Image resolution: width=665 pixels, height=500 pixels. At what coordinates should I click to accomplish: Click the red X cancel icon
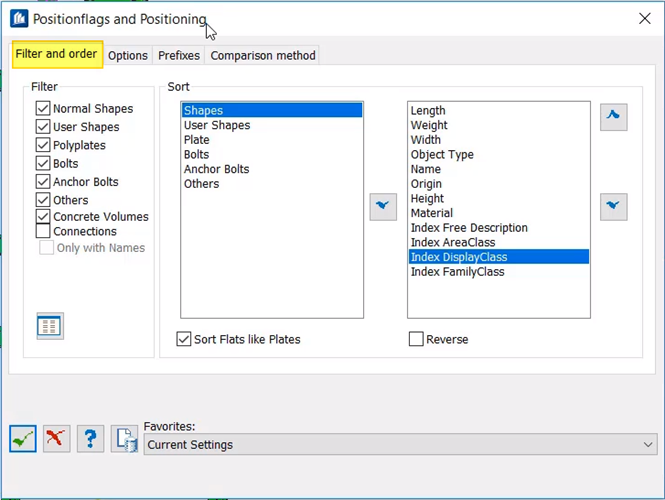(x=57, y=438)
